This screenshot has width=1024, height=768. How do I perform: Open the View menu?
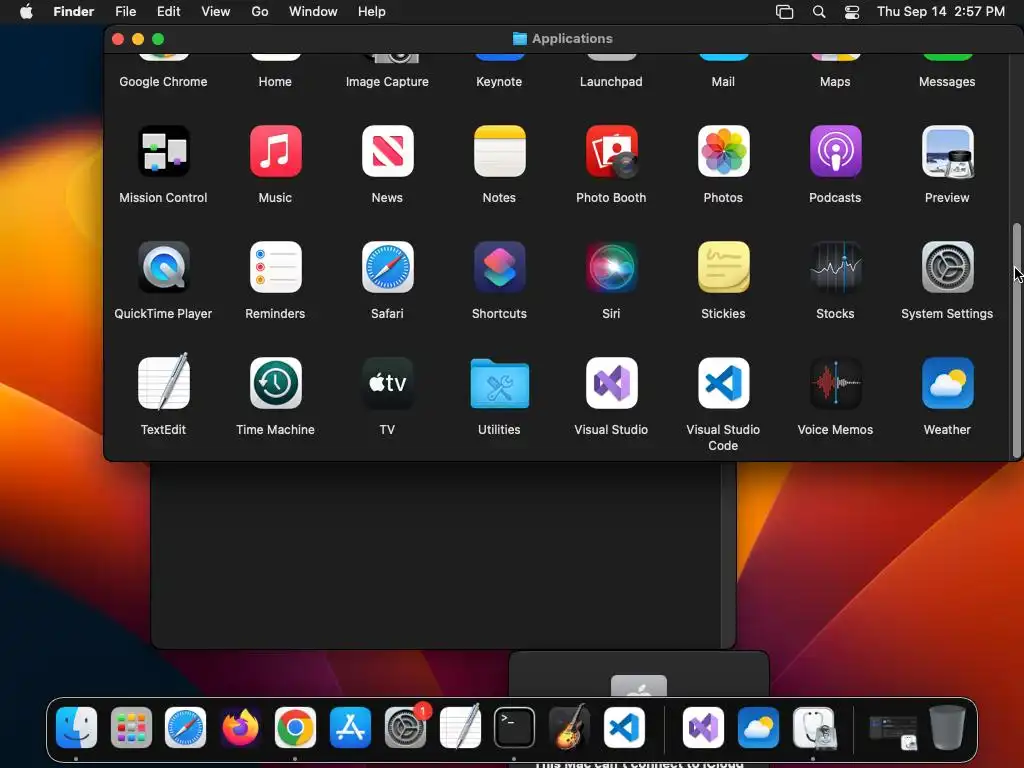[x=216, y=12]
